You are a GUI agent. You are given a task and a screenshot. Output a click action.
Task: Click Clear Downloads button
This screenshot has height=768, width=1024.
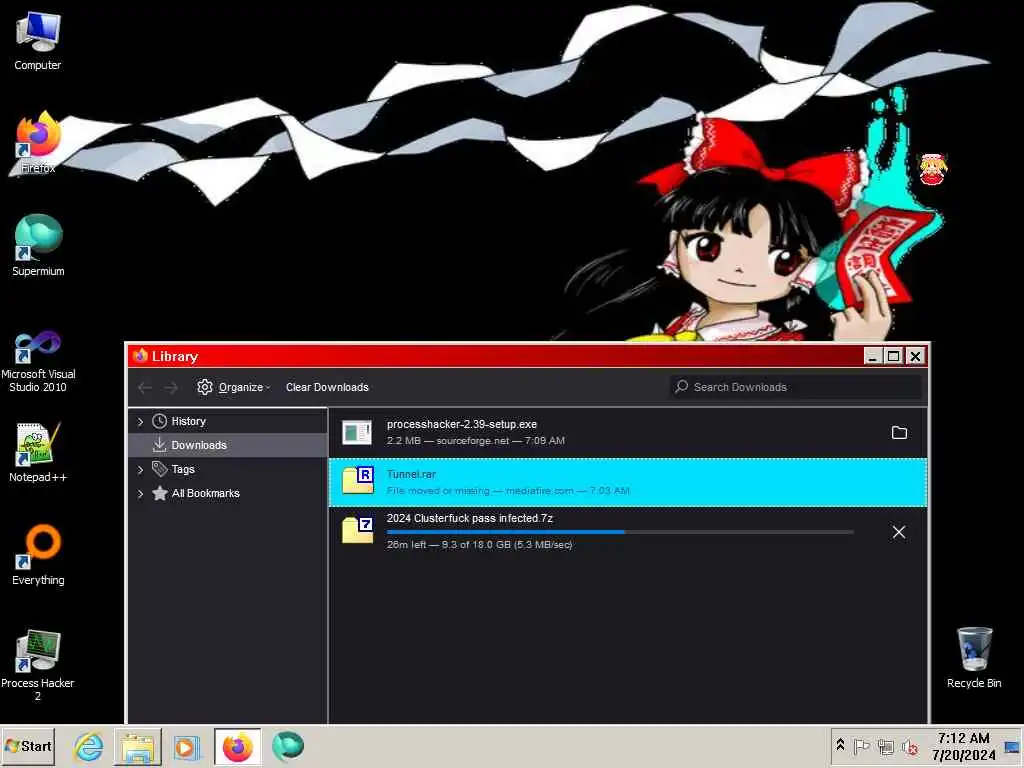tap(327, 387)
